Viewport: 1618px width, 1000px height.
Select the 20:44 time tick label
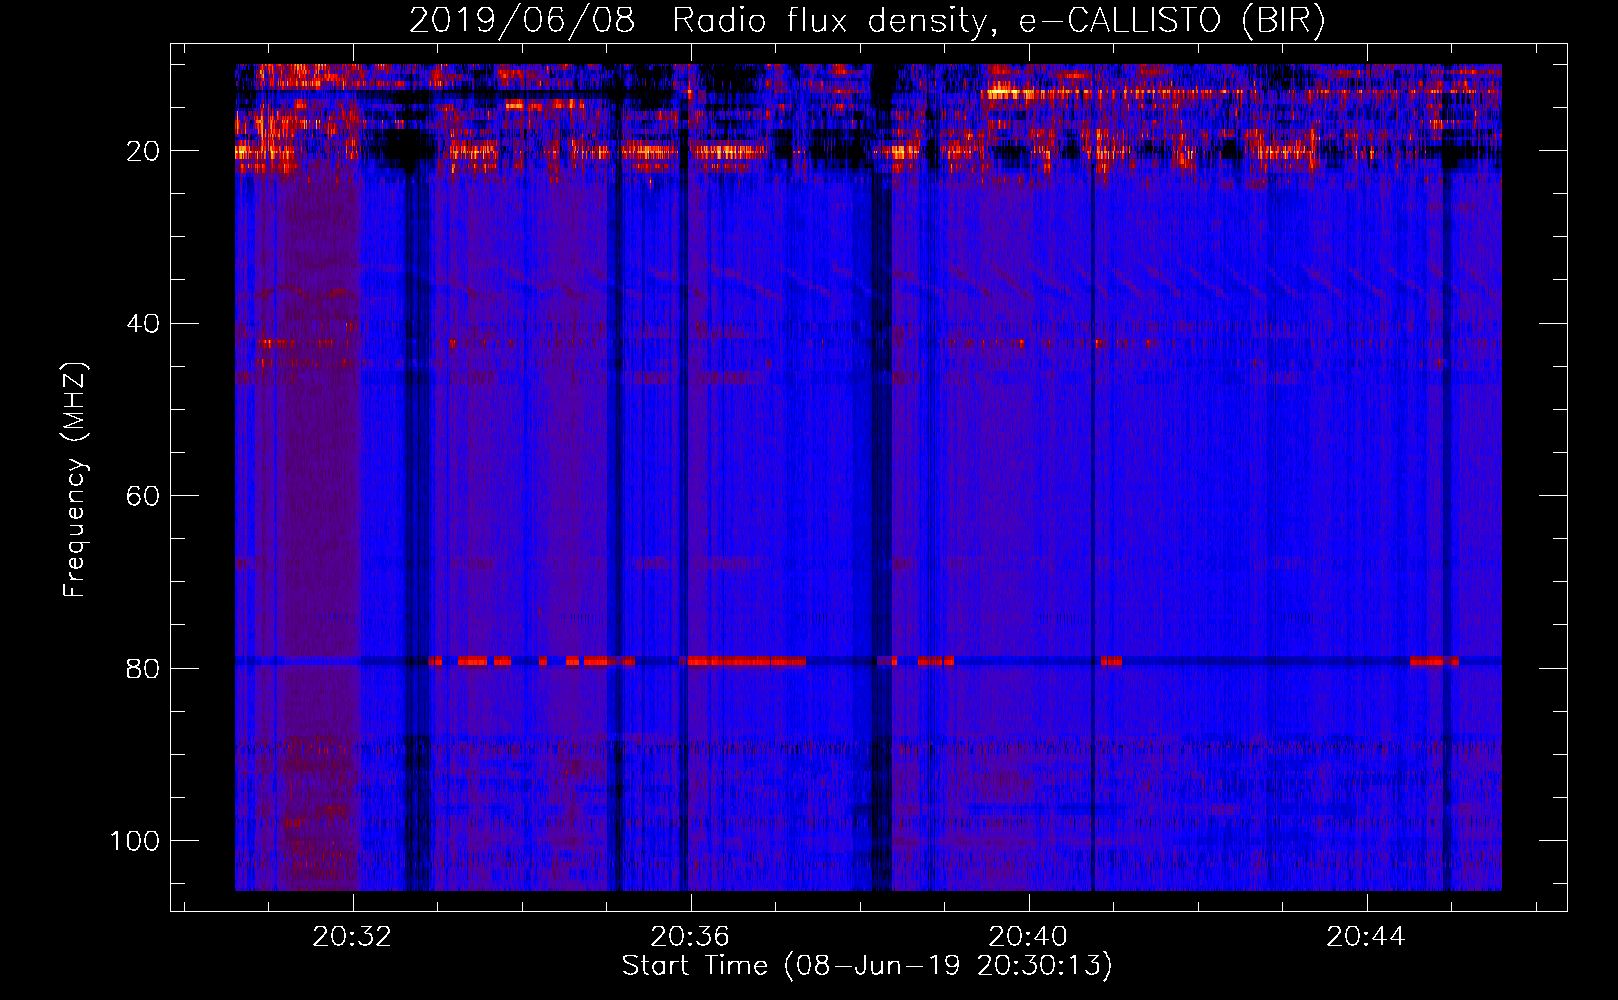1366,937
